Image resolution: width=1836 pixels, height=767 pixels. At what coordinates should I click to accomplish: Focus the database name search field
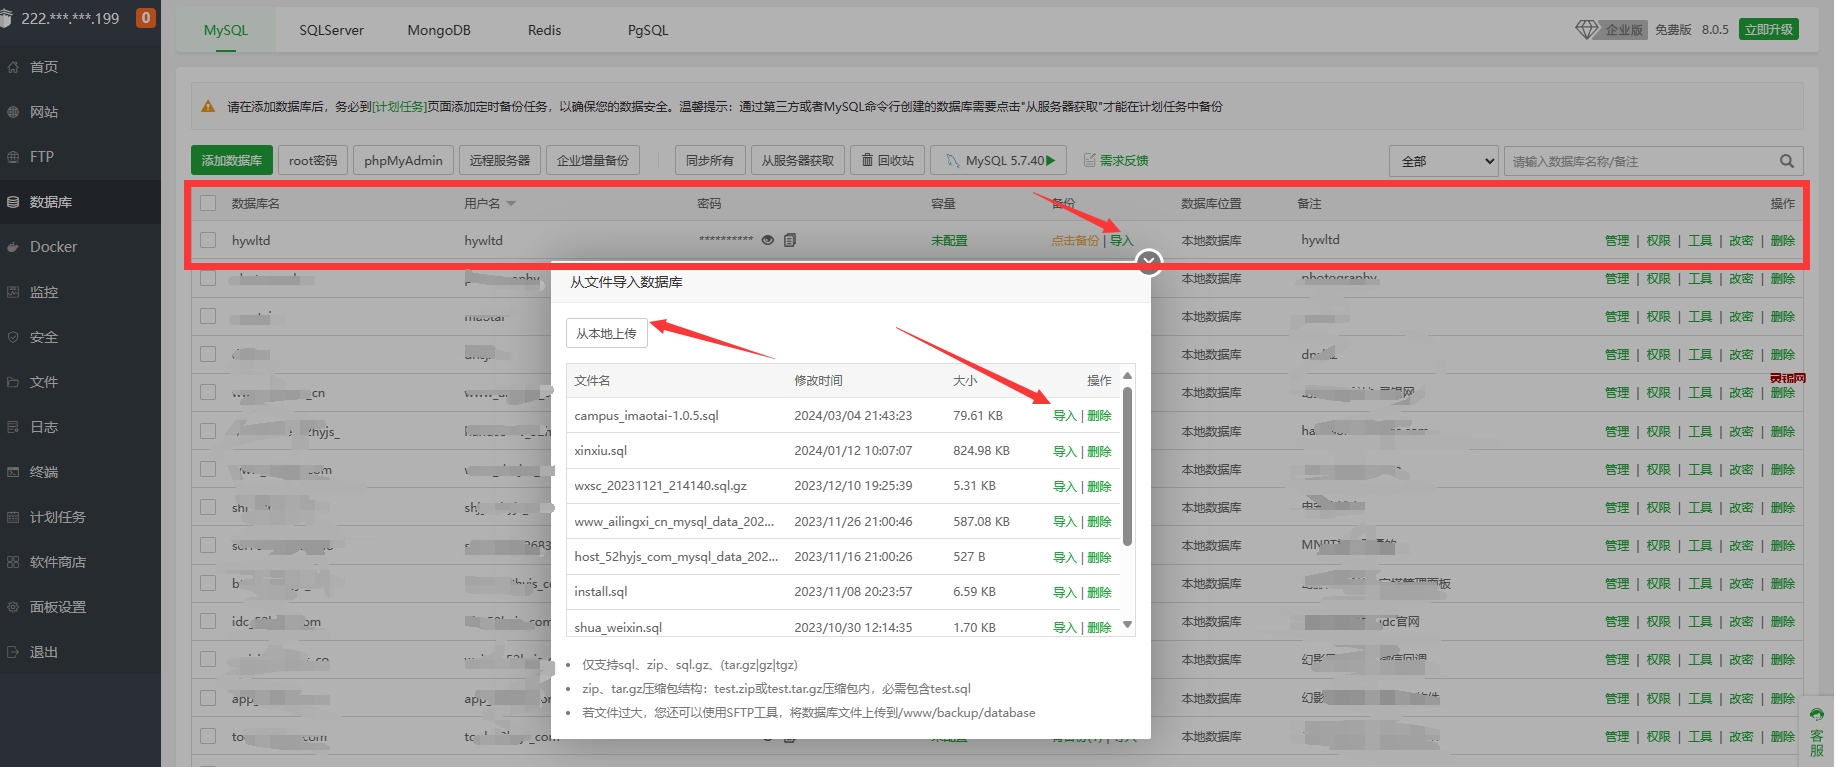pyautogui.click(x=1640, y=161)
